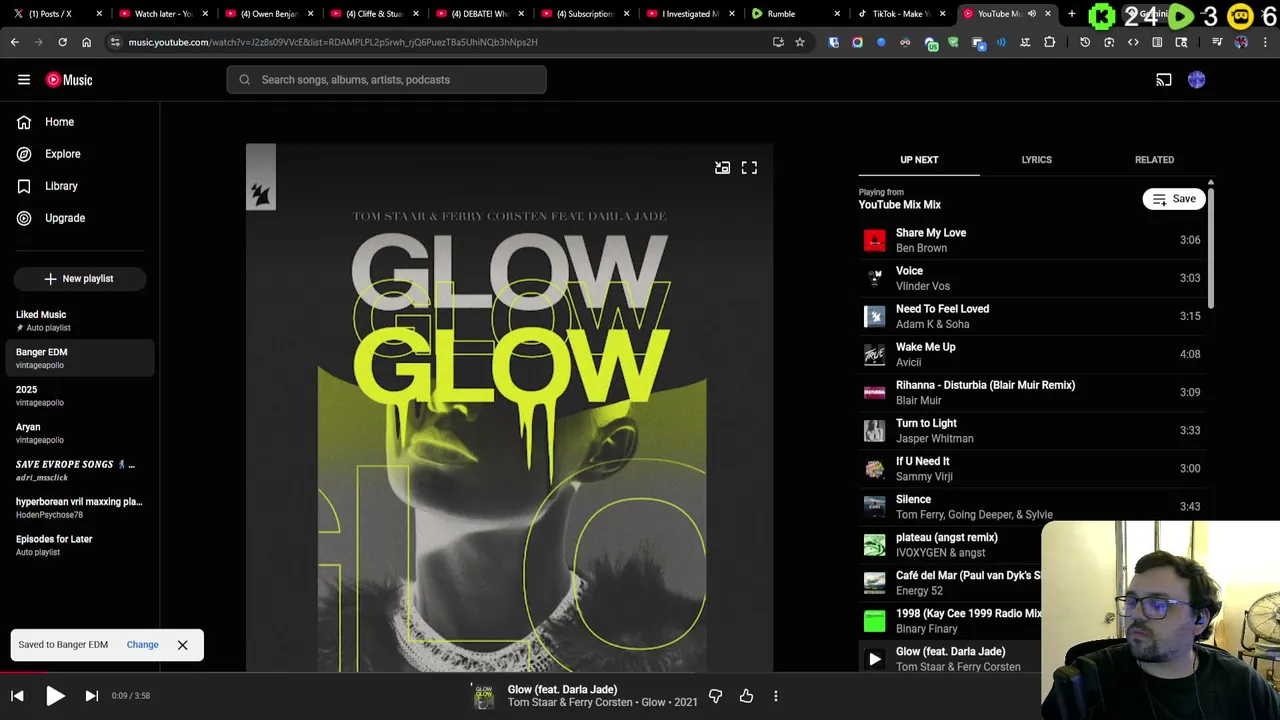Click the YouTube Music logo

[x=69, y=80]
